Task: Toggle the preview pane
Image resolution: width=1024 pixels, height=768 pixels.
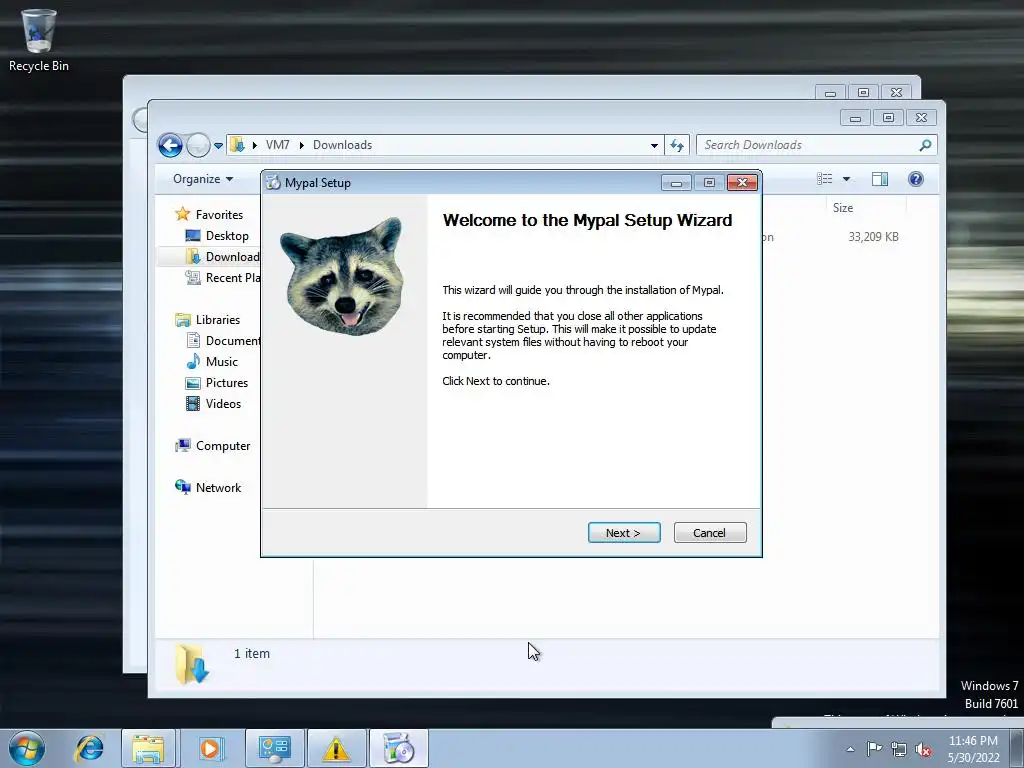Action: [880, 179]
